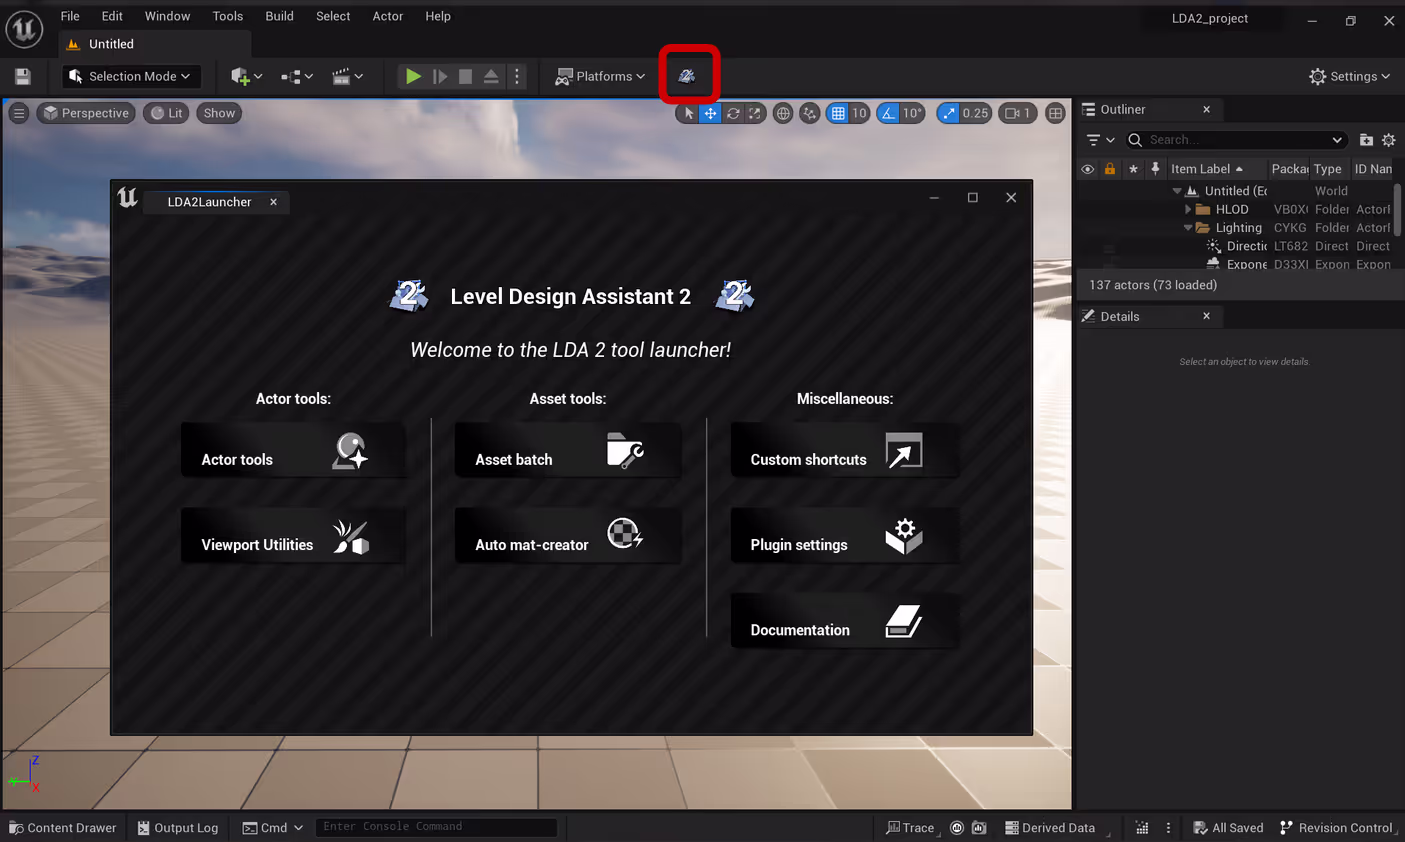Open the Settings dropdown
The height and width of the screenshot is (842, 1405).
point(1349,76)
